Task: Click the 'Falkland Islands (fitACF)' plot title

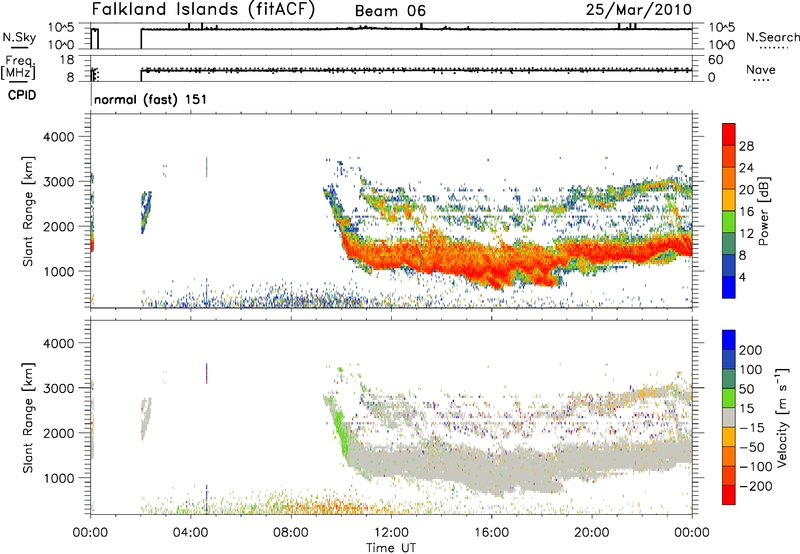Action: [203, 9]
